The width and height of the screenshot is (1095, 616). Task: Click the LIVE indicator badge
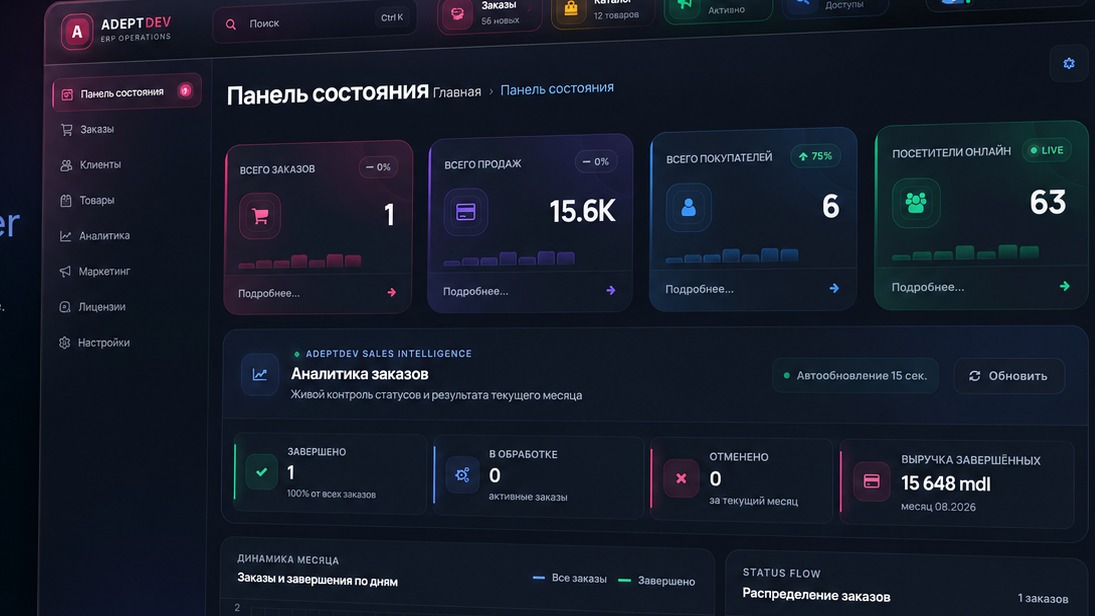coord(1047,150)
